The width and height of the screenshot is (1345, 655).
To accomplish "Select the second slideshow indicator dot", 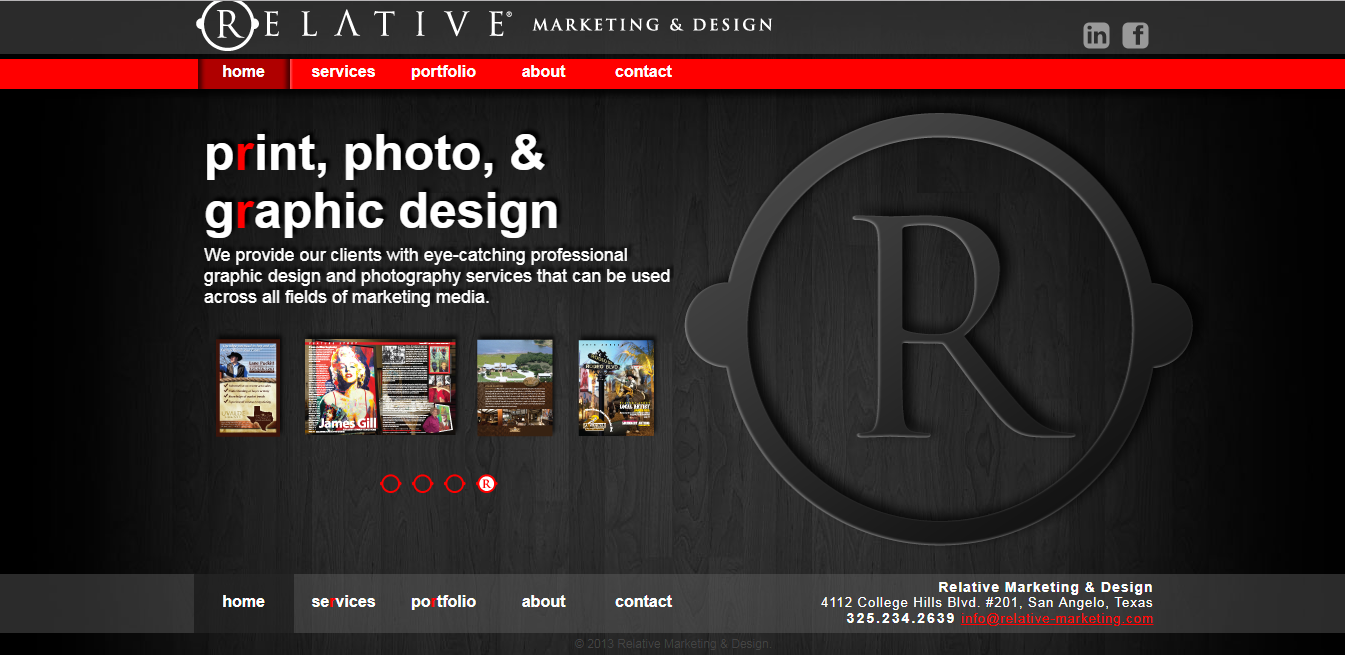I will point(422,484).
